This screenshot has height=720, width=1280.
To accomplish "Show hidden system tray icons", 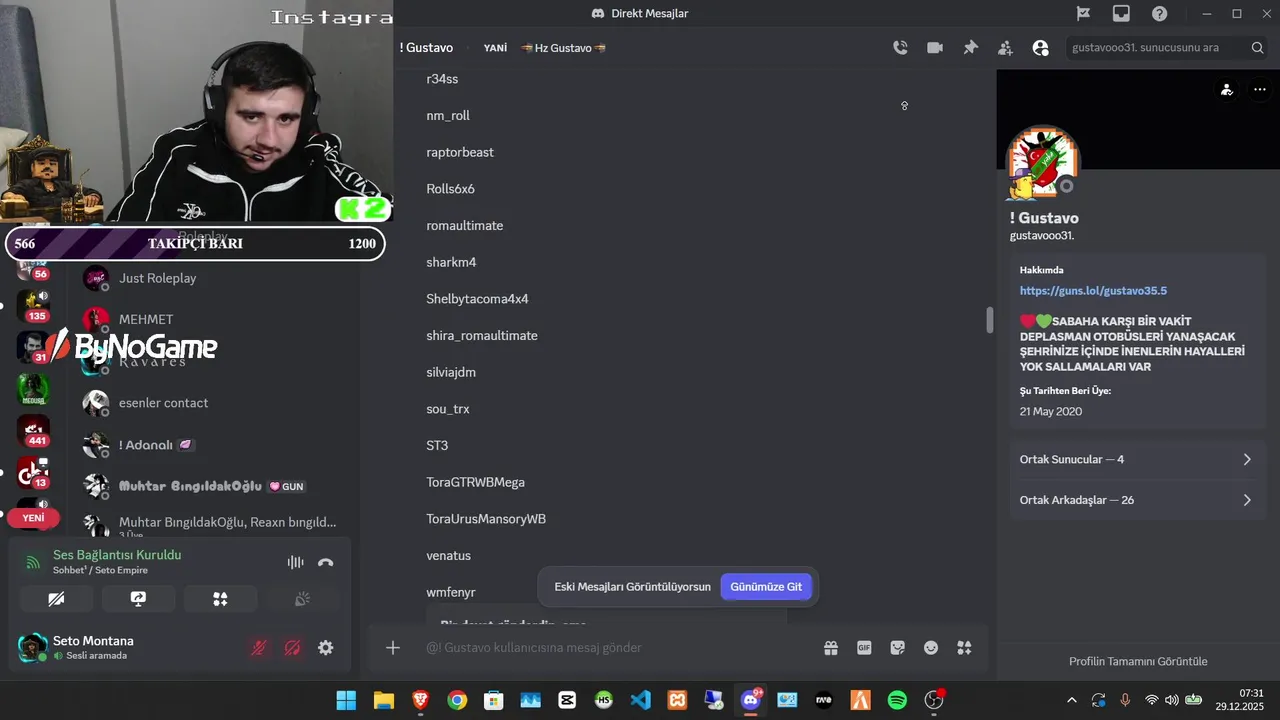I will click(1072, 700).
